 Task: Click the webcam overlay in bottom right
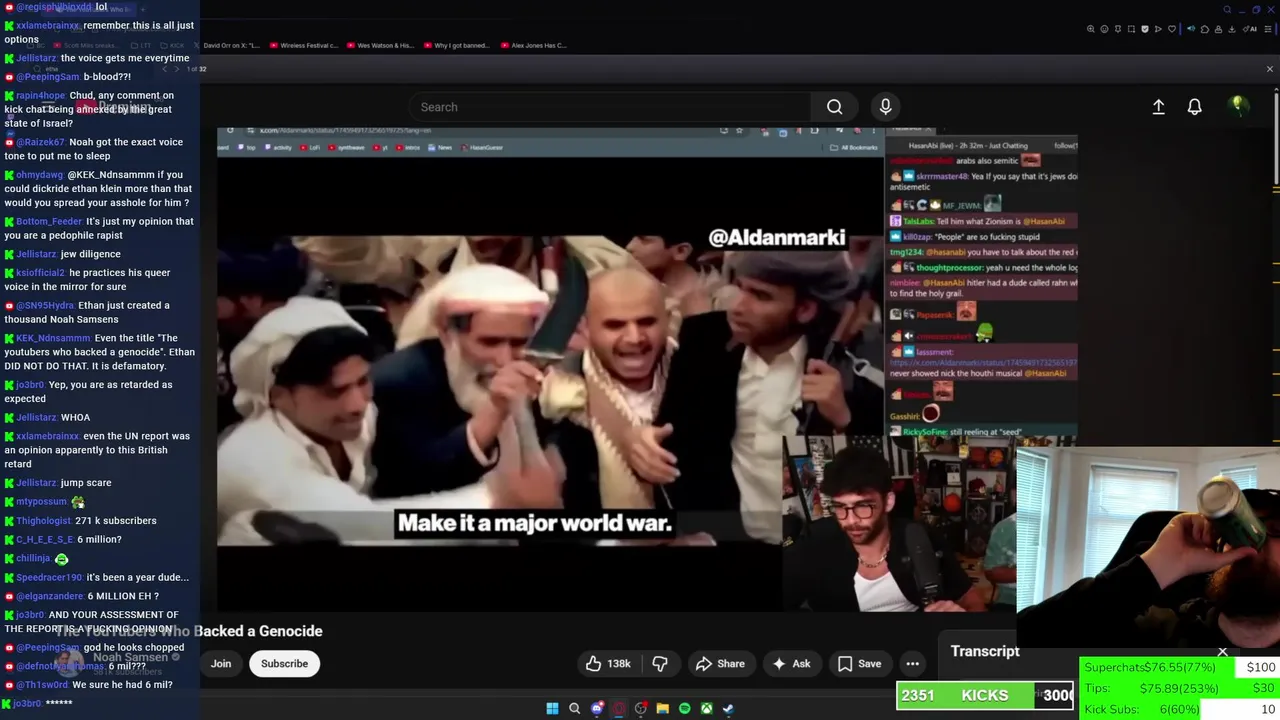coord(1148,546)
